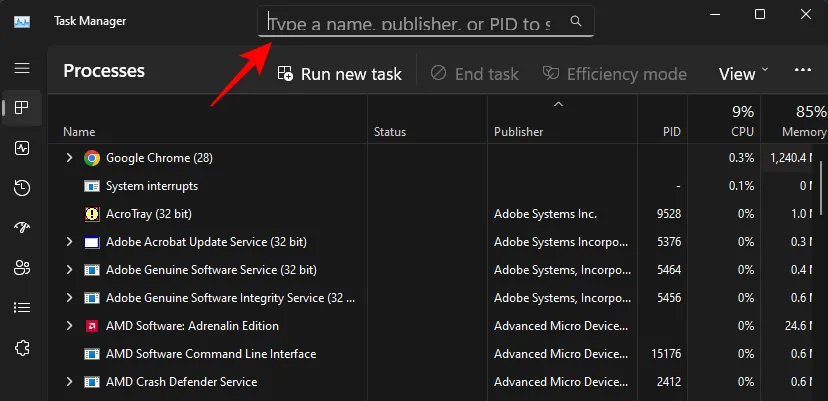Open the Users sidebar icon
The image size is (828, 401).
click(x=22, y=267)
